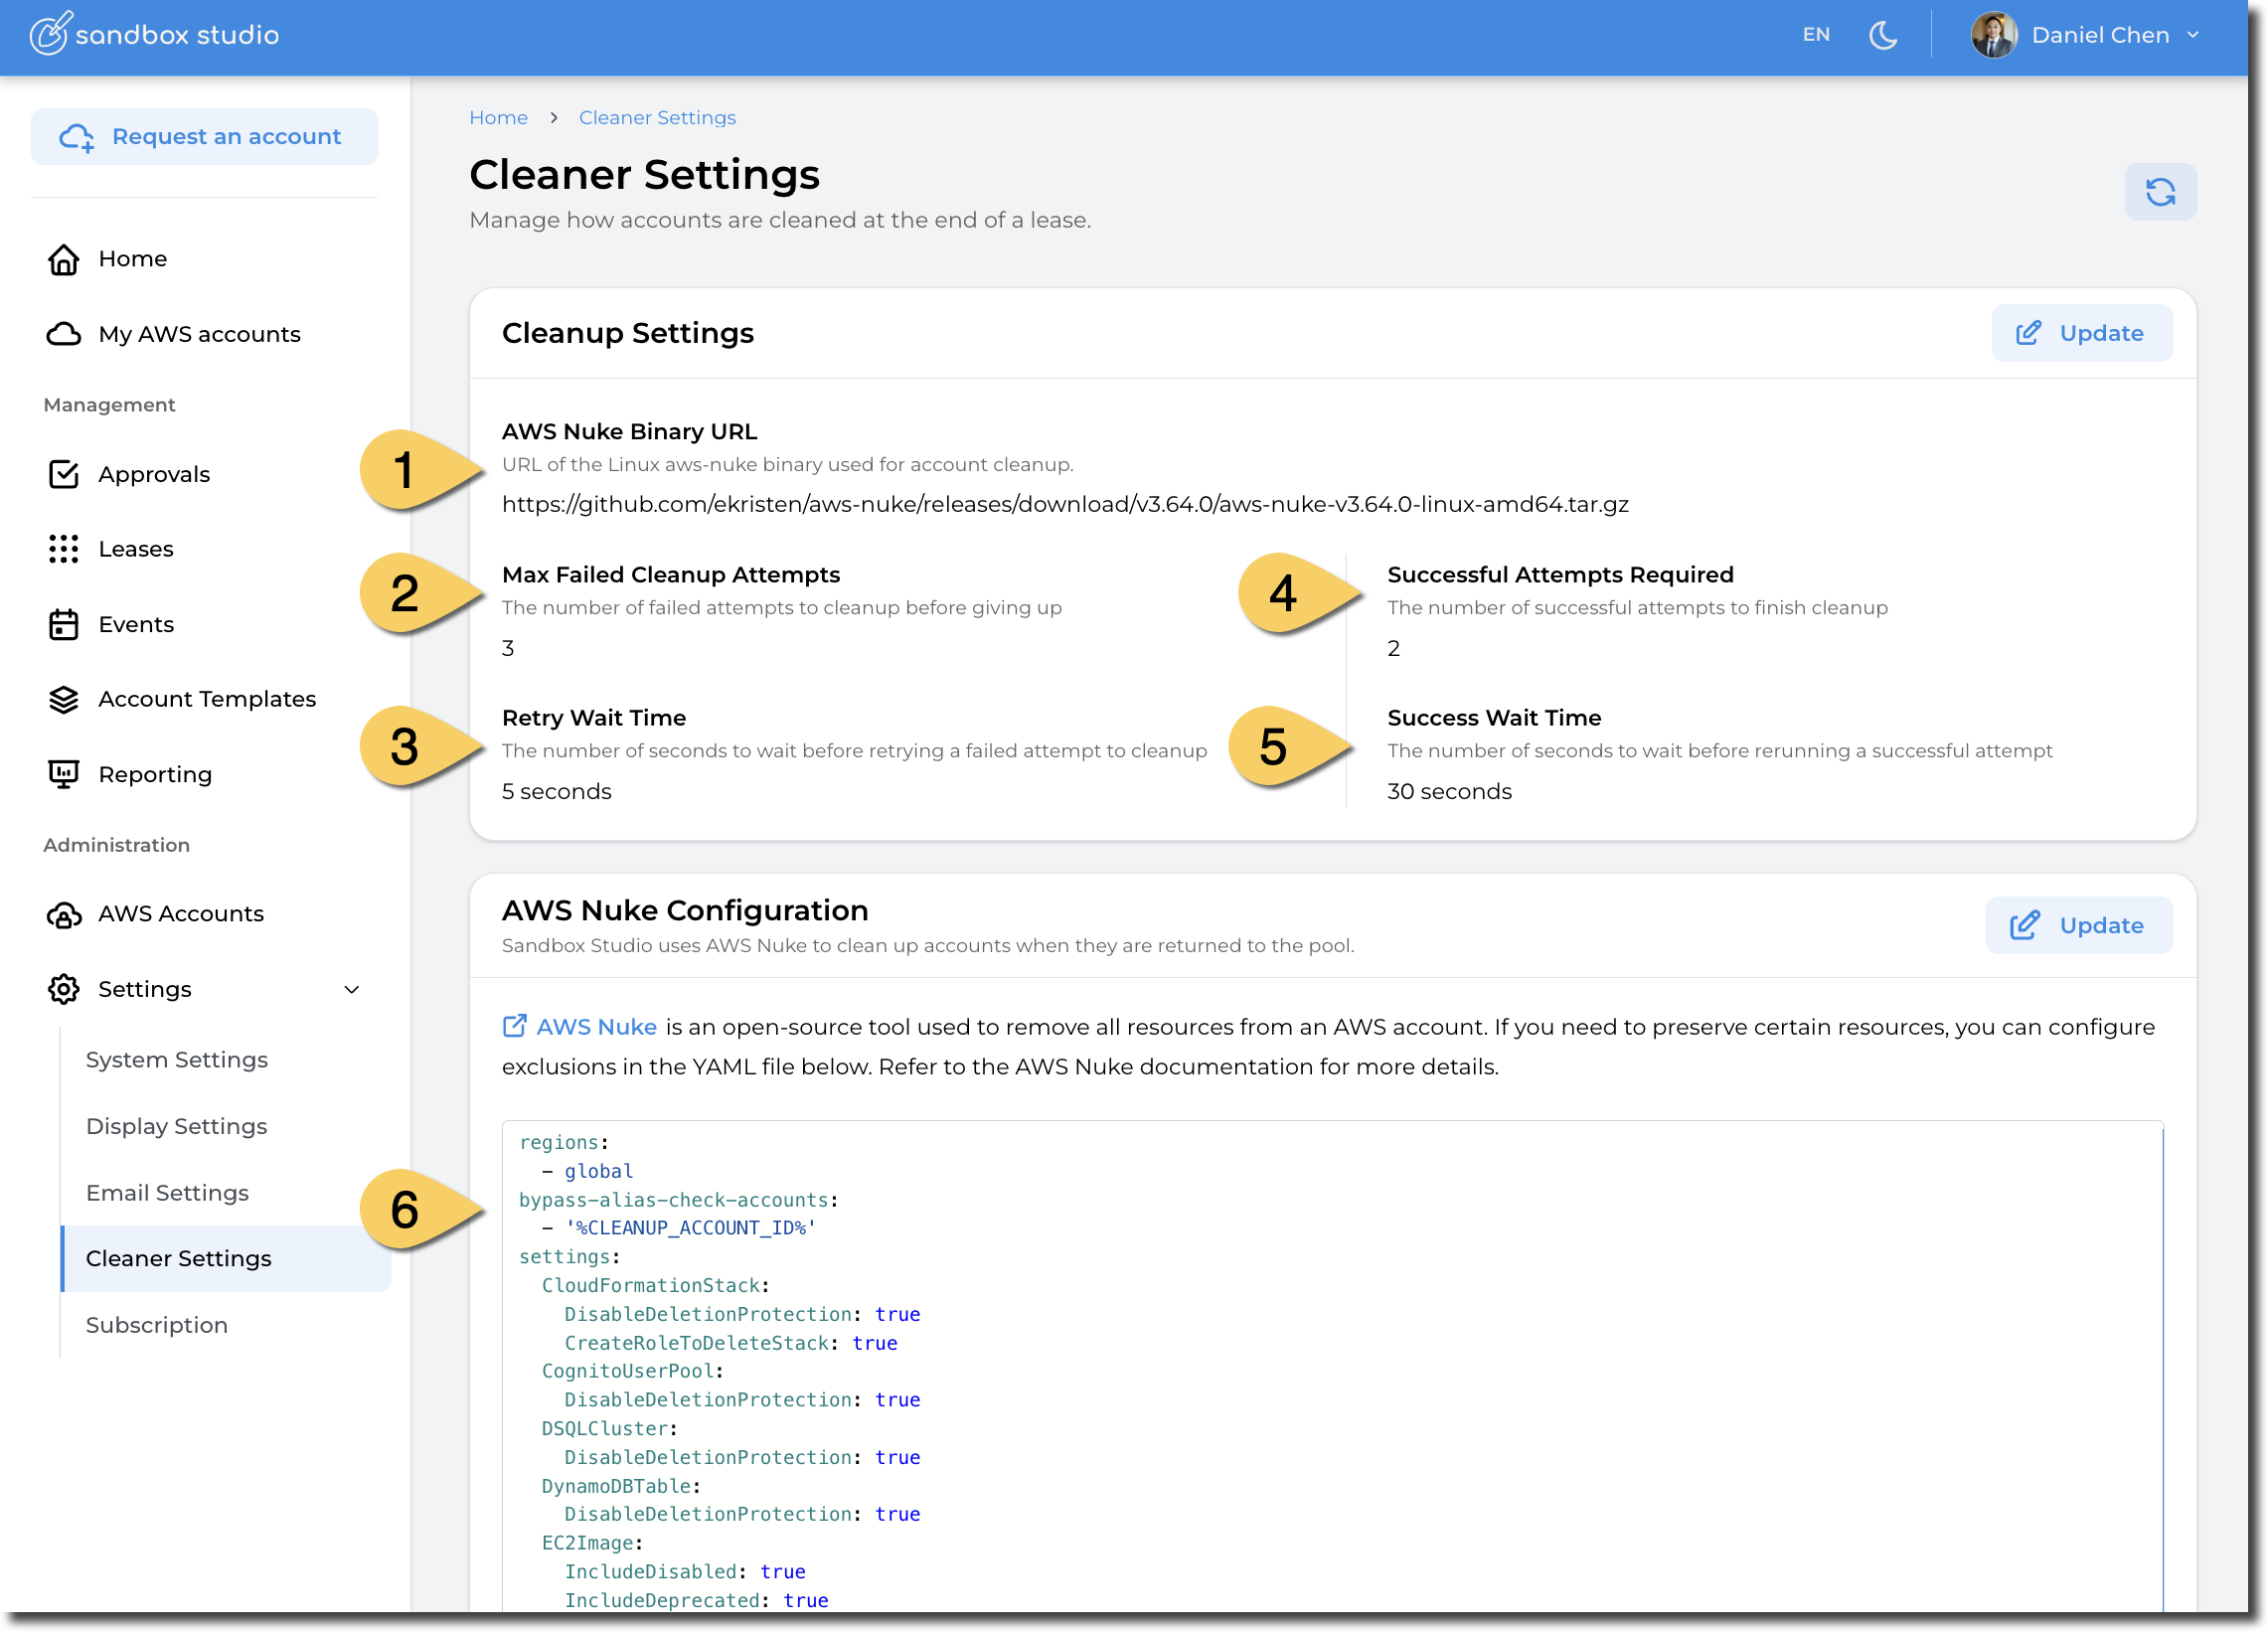This screenshot has height=1632, width=2268.
Task: Go to Events calendar icon
Action: [x=63, y=624]
